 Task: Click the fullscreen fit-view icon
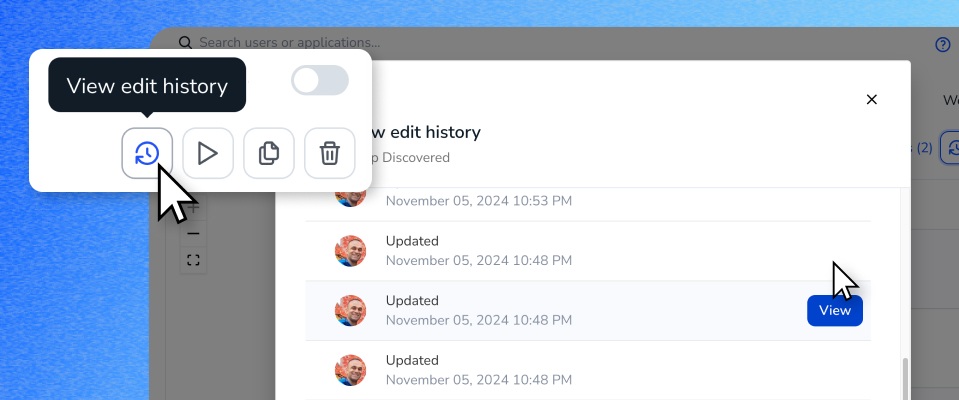pos(193,261)
